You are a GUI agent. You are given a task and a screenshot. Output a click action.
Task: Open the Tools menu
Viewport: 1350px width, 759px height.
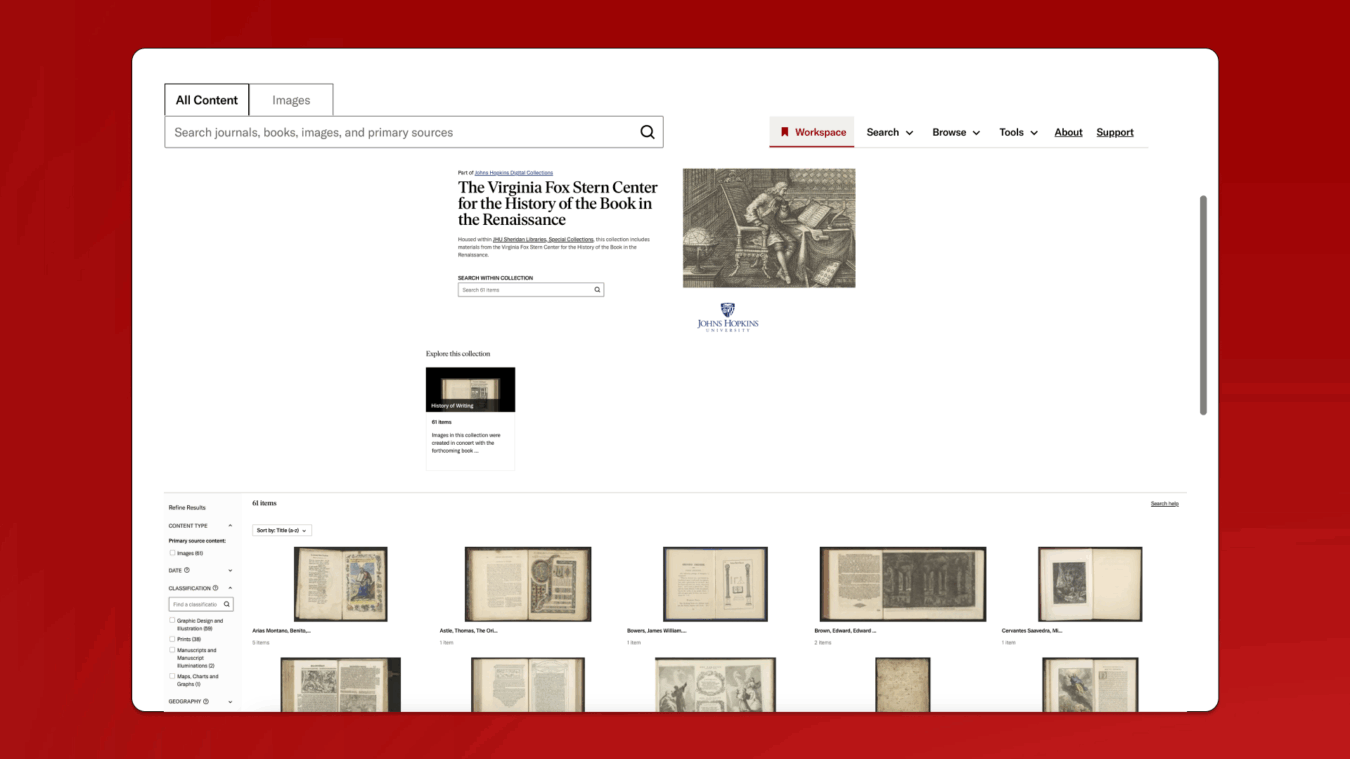click(1017, 131)
